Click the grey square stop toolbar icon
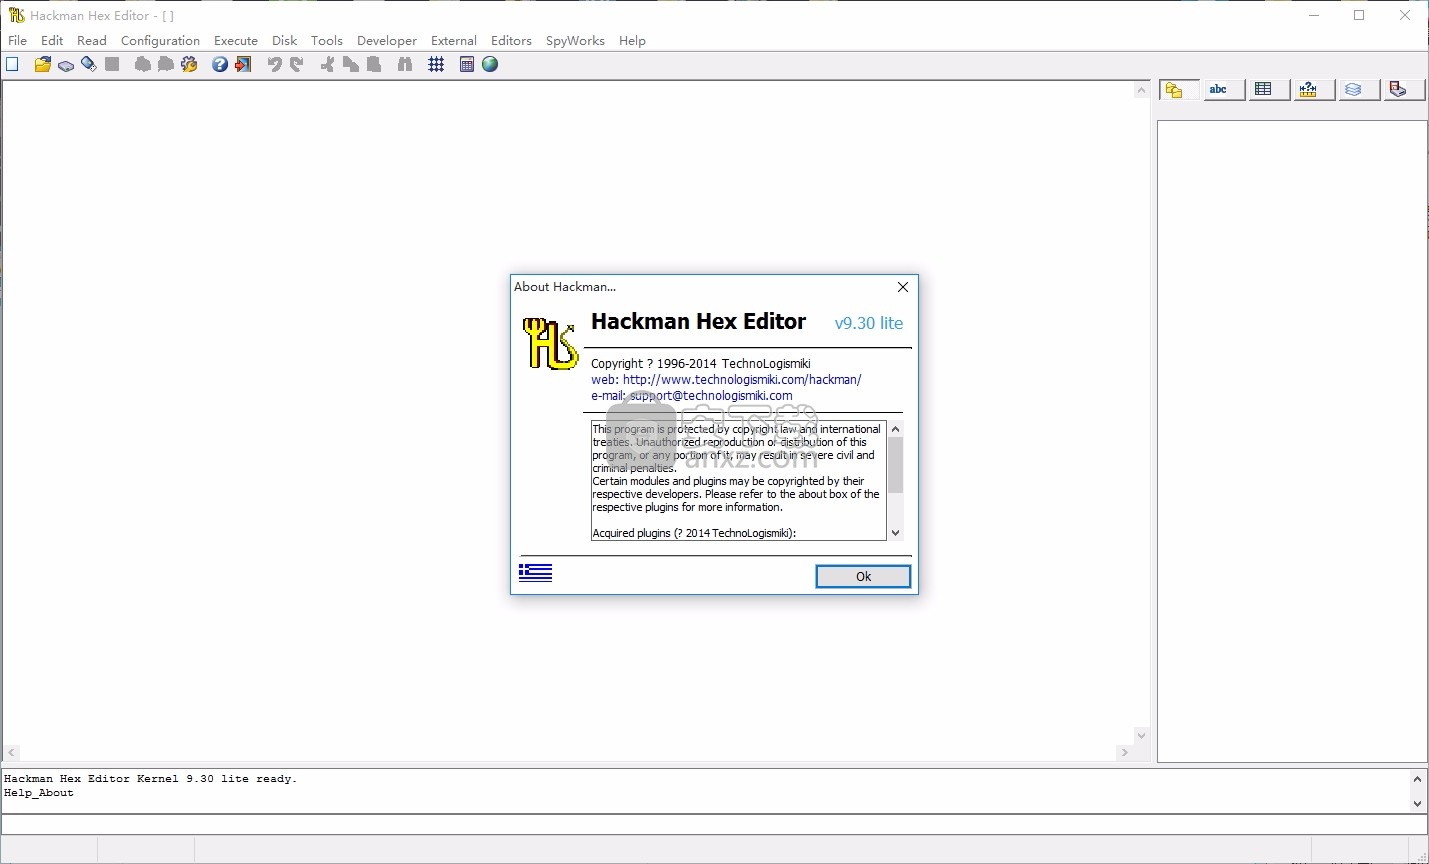This screenshot has height=864, width=1429. (112, 64)
